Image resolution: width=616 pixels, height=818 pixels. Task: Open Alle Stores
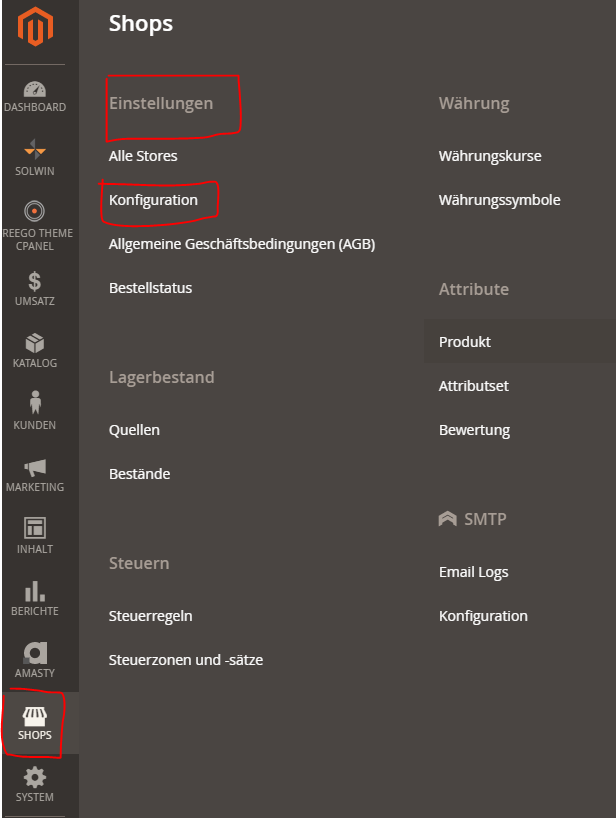[142, 155]
